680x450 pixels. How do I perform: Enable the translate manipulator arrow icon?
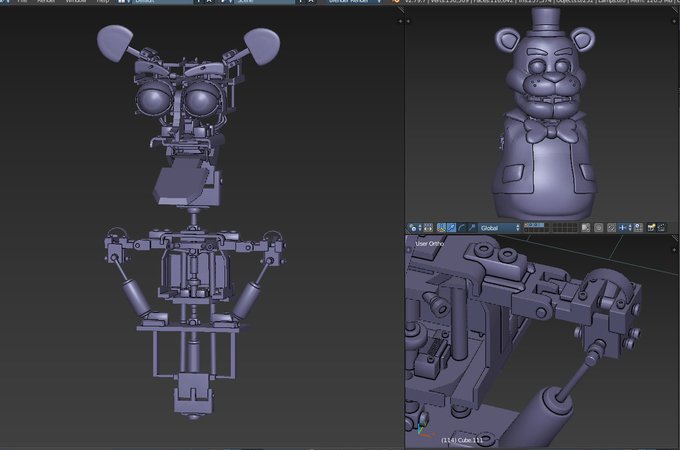point(451,228)
